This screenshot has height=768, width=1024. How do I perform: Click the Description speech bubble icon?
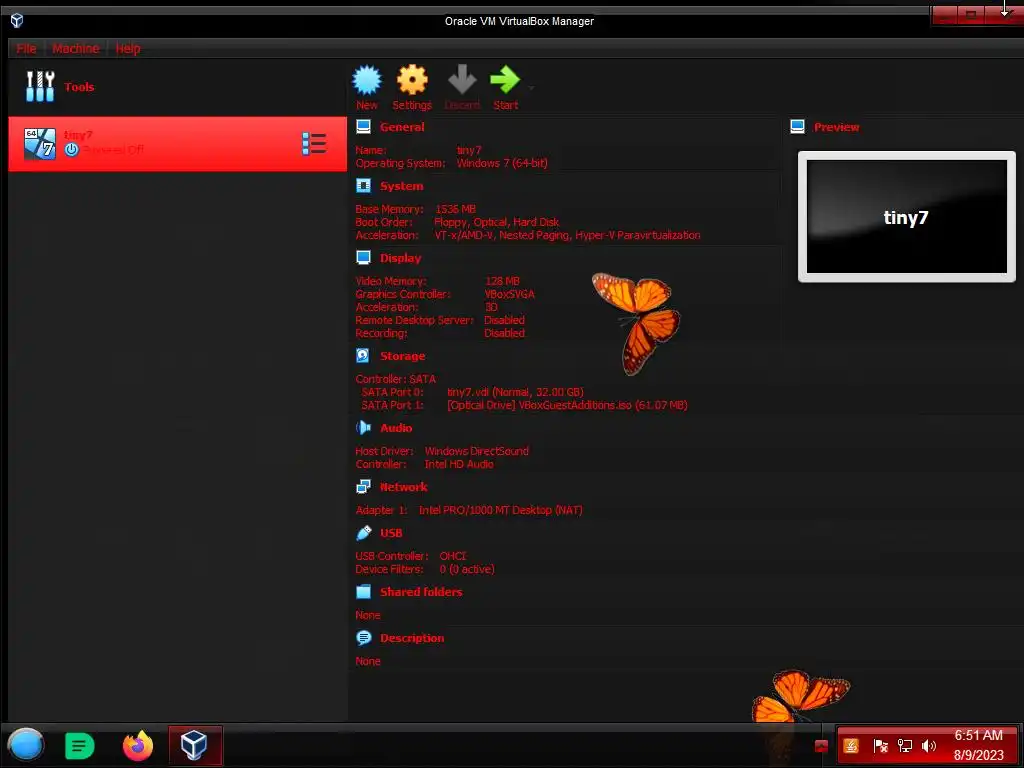(x=364, y=637)
